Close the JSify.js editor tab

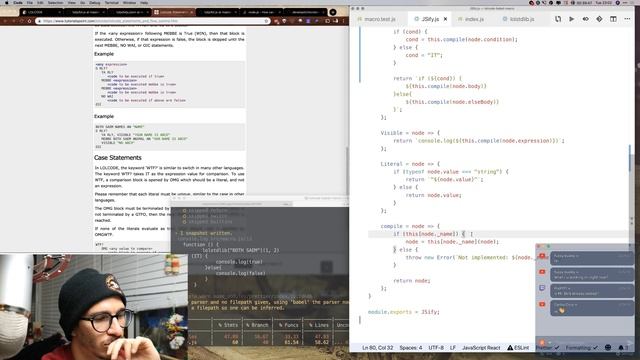pos(446,19)
